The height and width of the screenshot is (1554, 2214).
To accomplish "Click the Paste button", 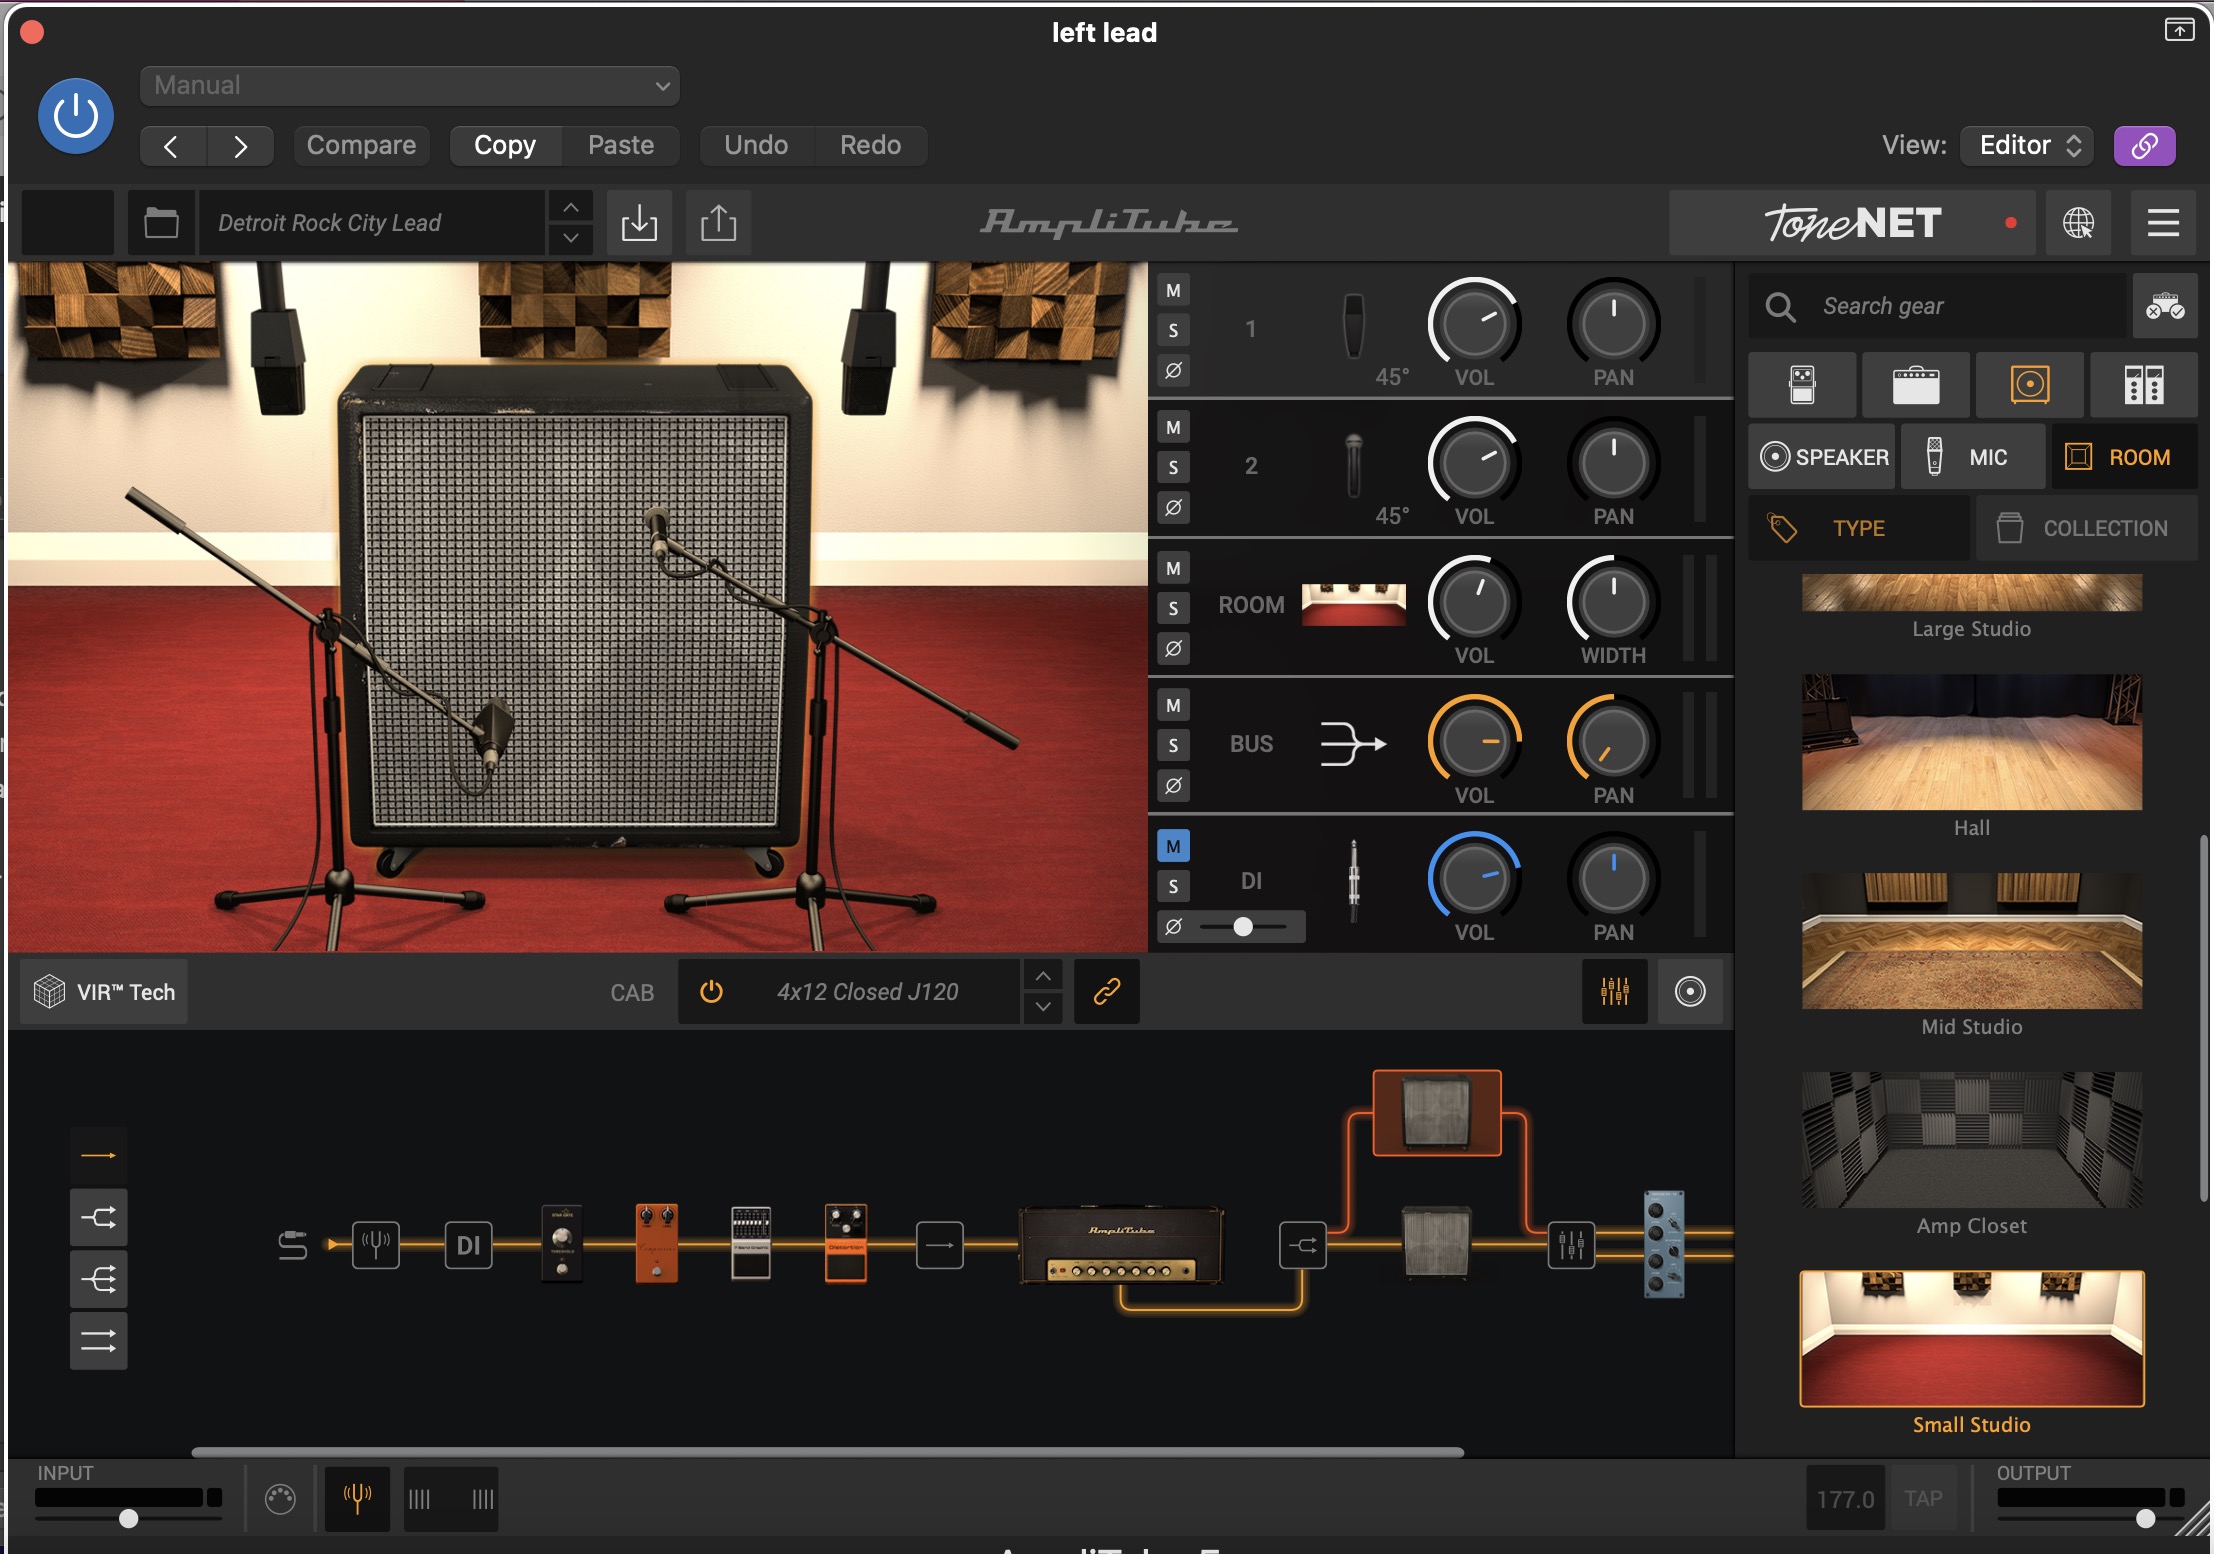I will [x=621, y=146].
